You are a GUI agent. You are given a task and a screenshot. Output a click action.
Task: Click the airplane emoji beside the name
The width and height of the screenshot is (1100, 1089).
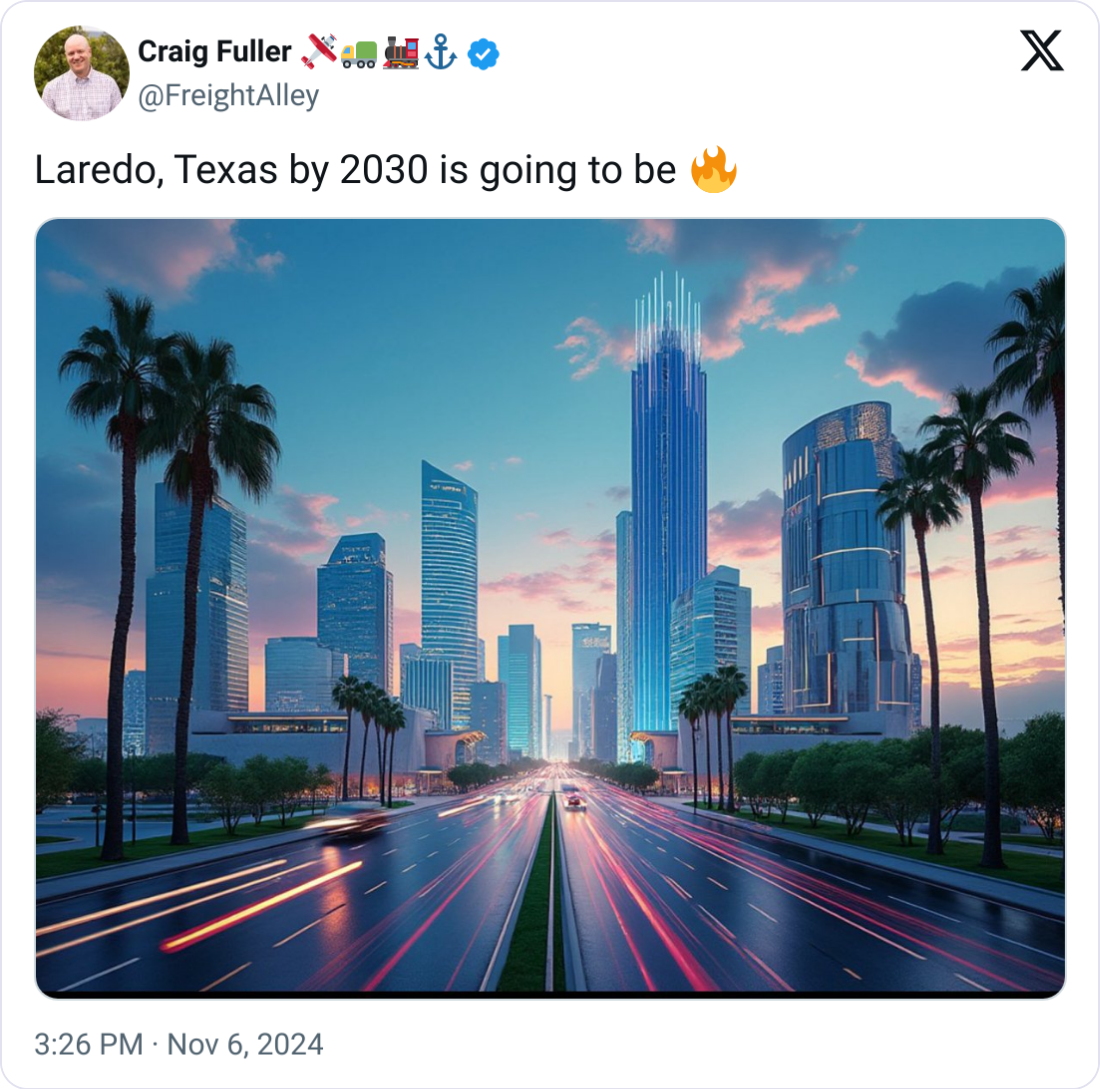pyautogui.click(x=320, y=53)
